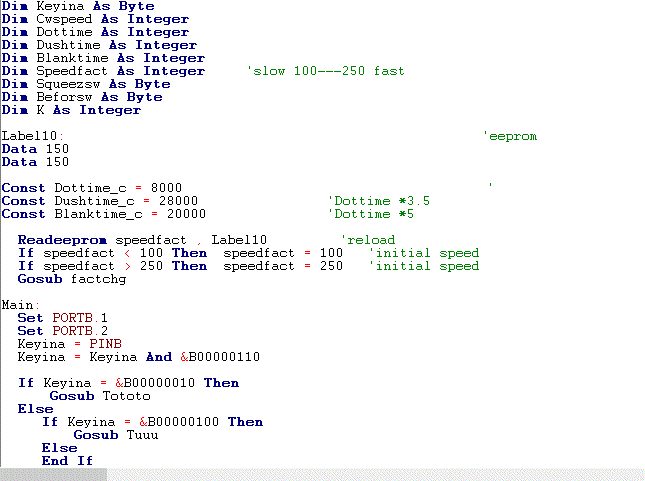Place cursor on 'Dim K As Integer' line

pos(70,110)
